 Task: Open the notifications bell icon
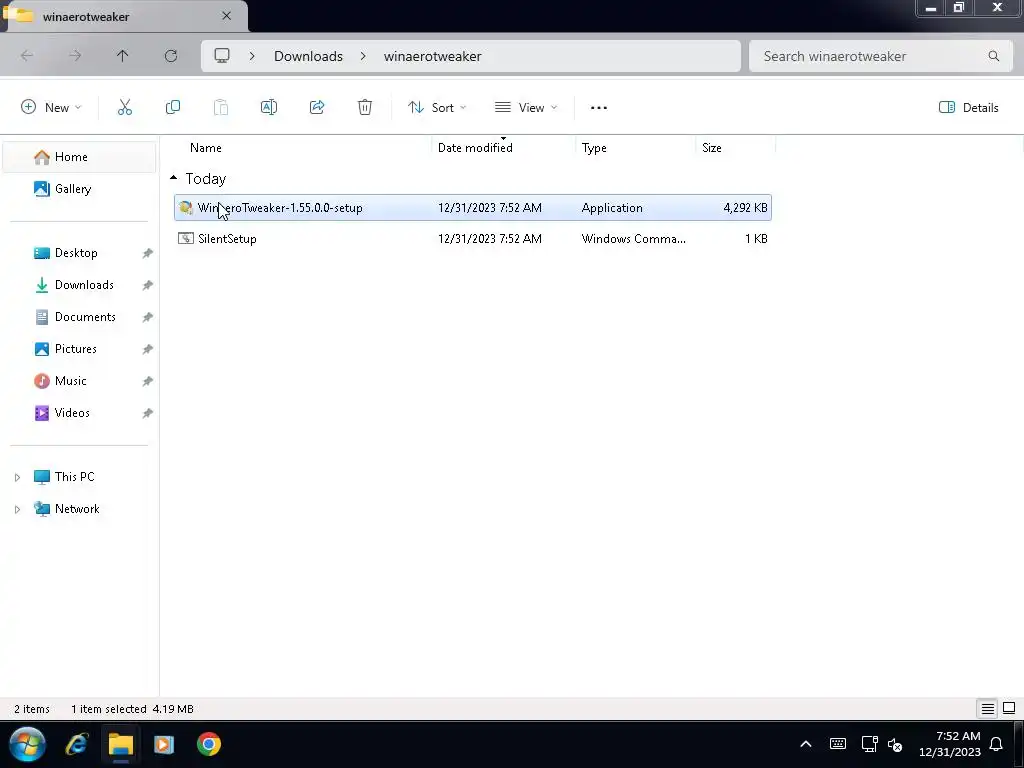point(997,744)
